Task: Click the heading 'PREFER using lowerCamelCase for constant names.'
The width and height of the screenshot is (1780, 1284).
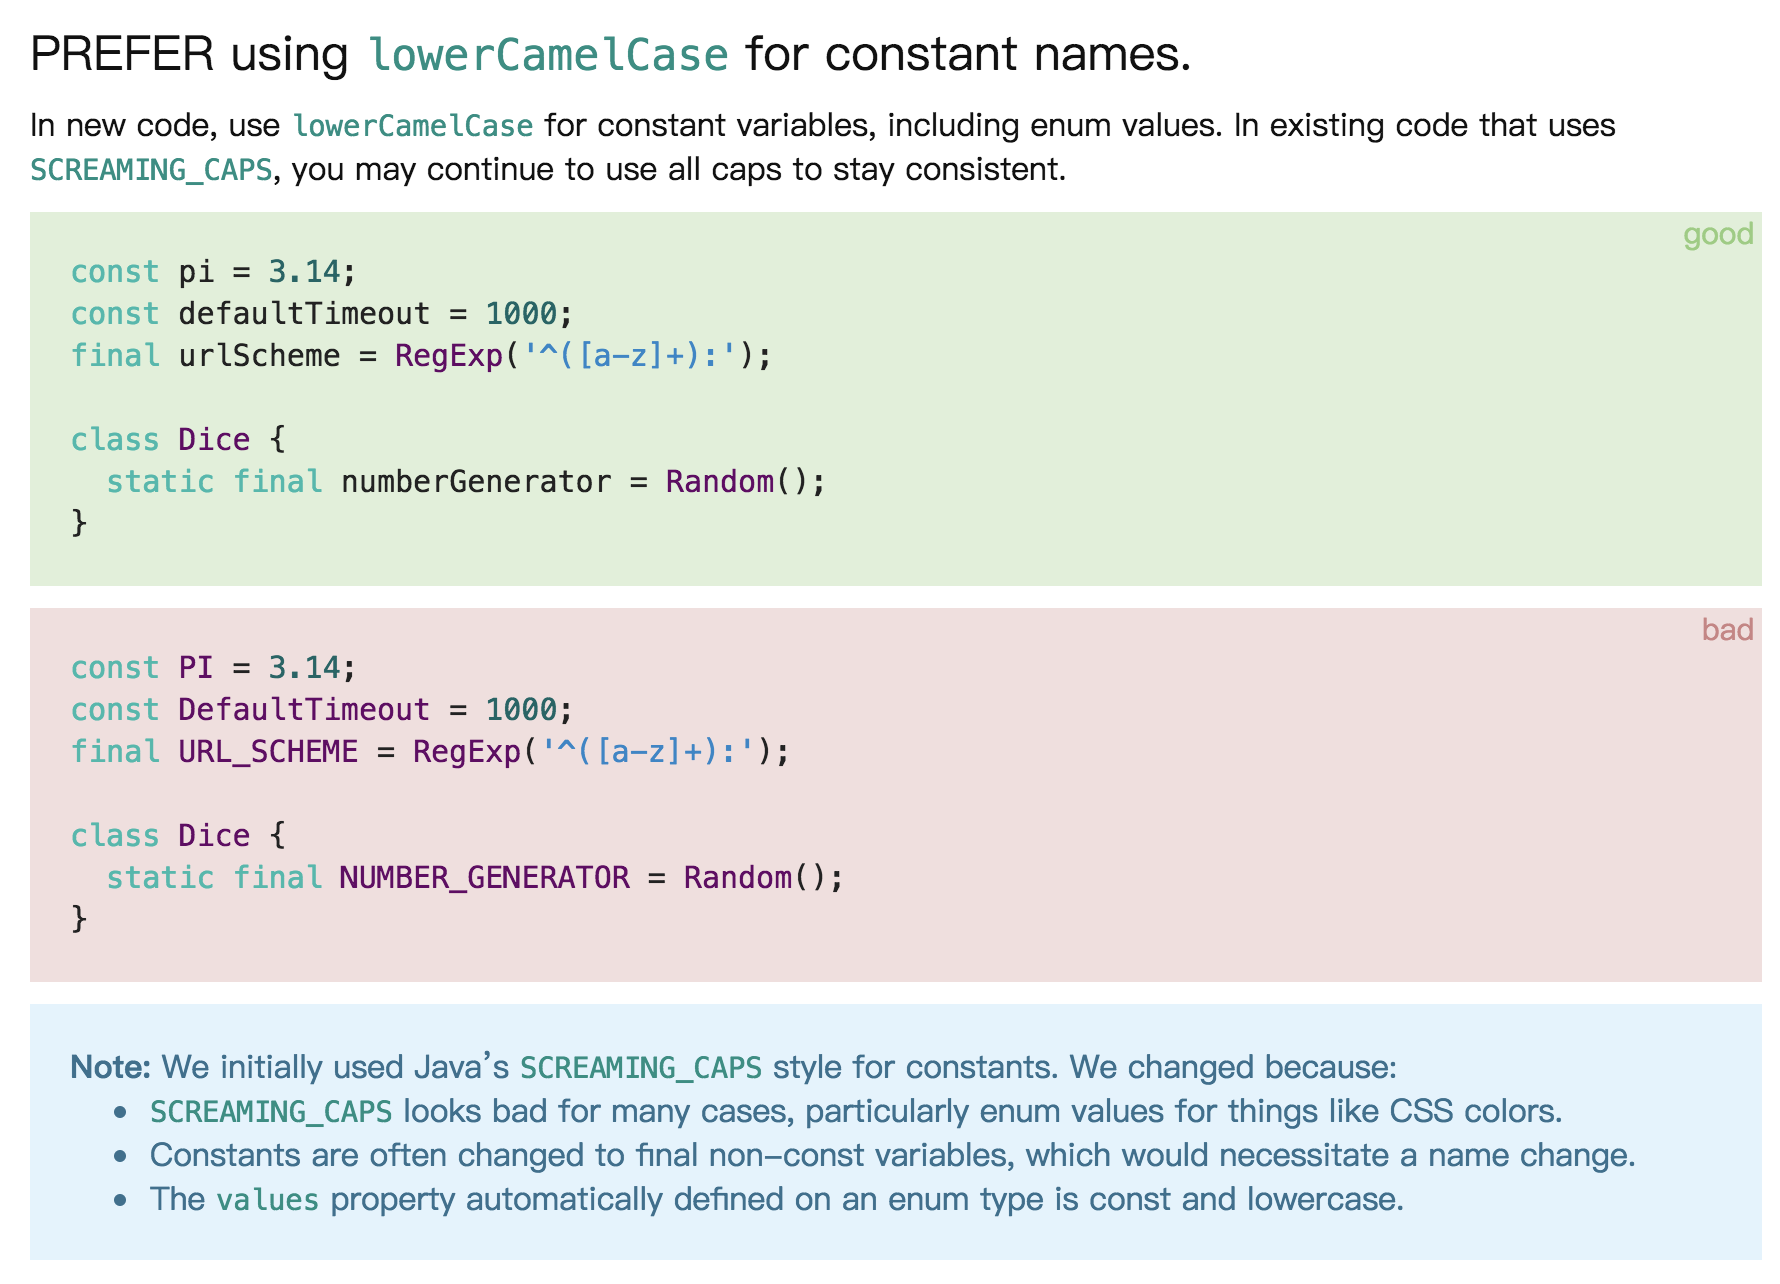Action: pyautogui.click(x=611, y=54)
